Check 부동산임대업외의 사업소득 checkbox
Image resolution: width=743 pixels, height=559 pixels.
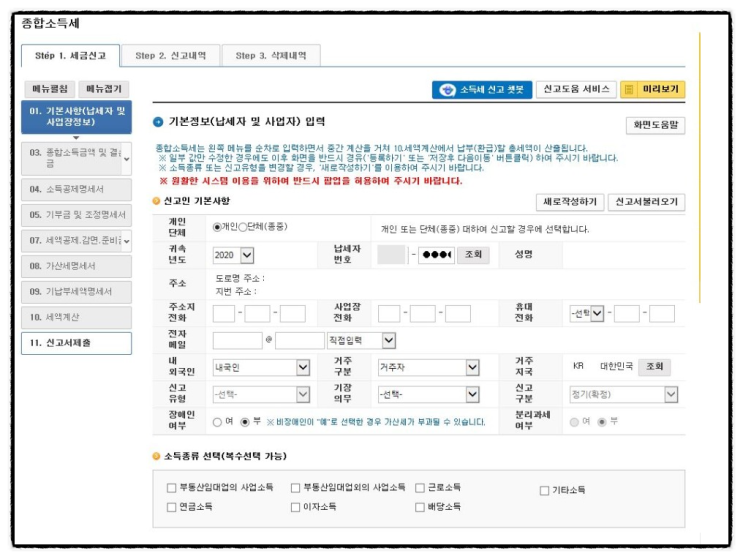click(296, 488)
